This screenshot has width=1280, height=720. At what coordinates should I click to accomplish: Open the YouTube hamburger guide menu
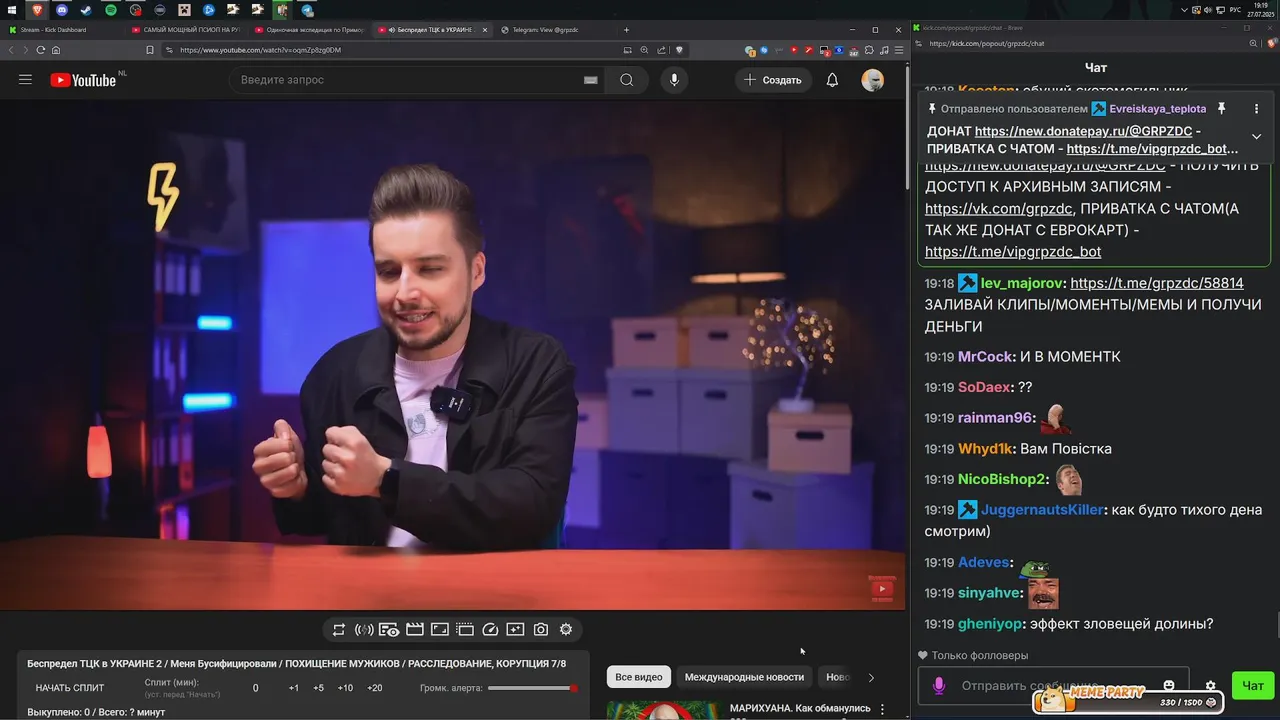[x=26, y=80]
